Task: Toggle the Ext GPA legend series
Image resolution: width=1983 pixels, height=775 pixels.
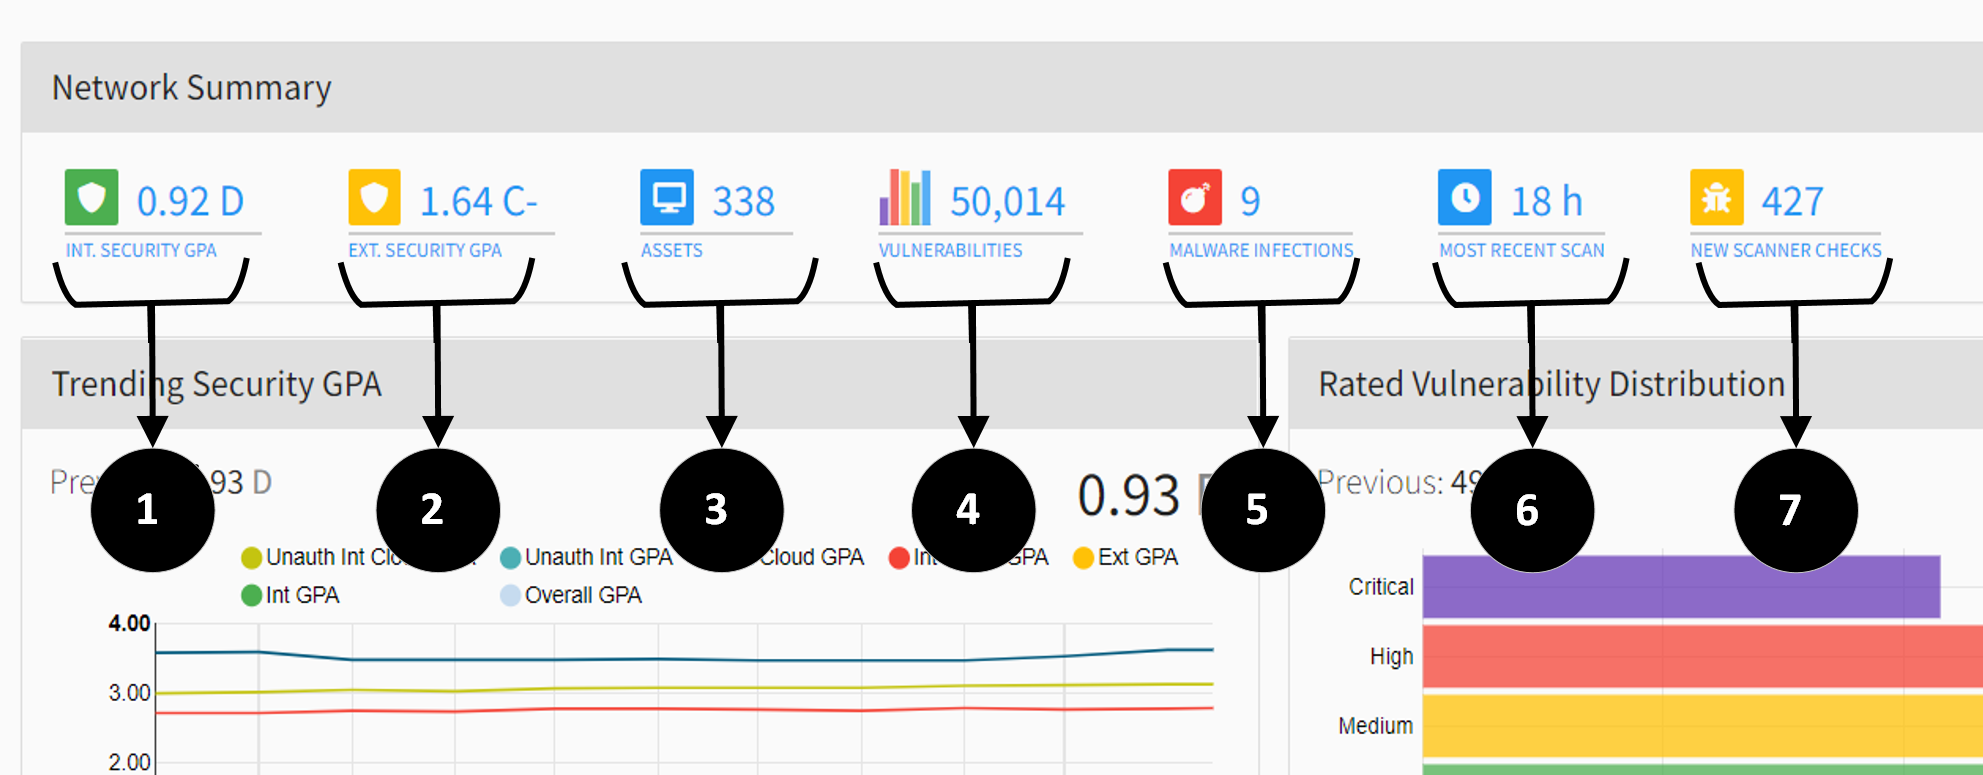Action: tap(1126, 557)
